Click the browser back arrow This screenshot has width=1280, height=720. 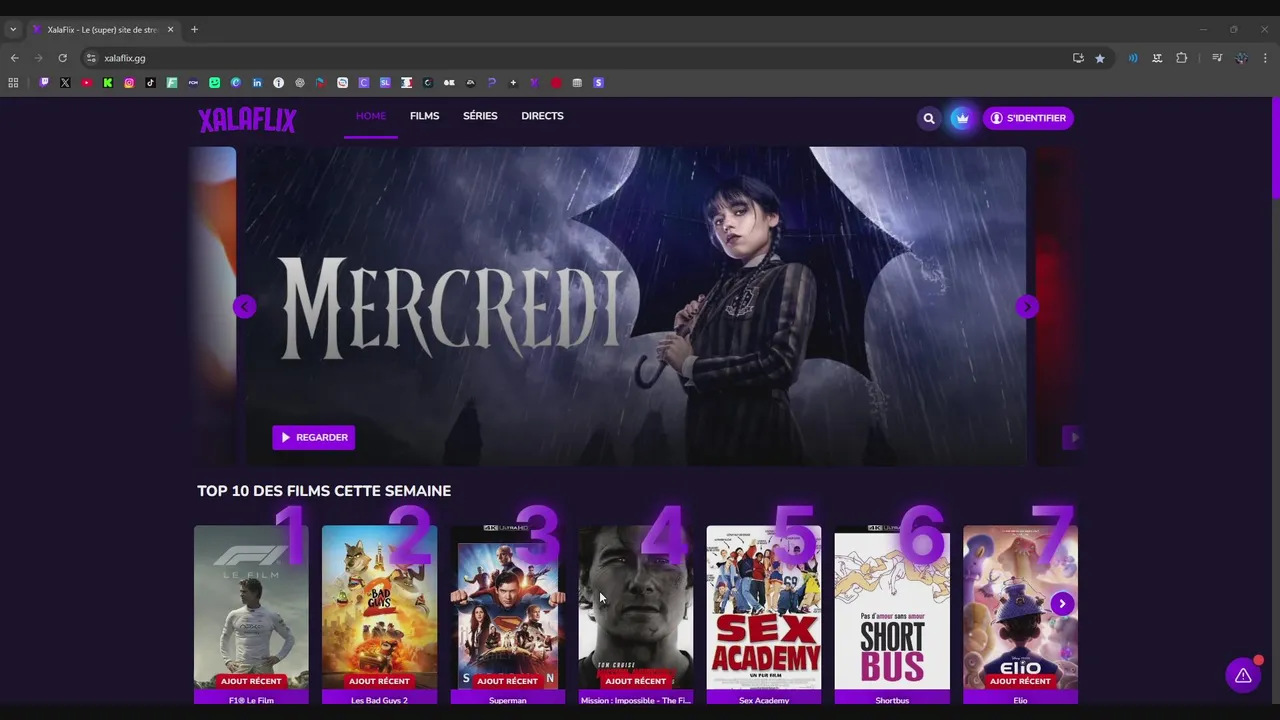(x=14, y=58)
